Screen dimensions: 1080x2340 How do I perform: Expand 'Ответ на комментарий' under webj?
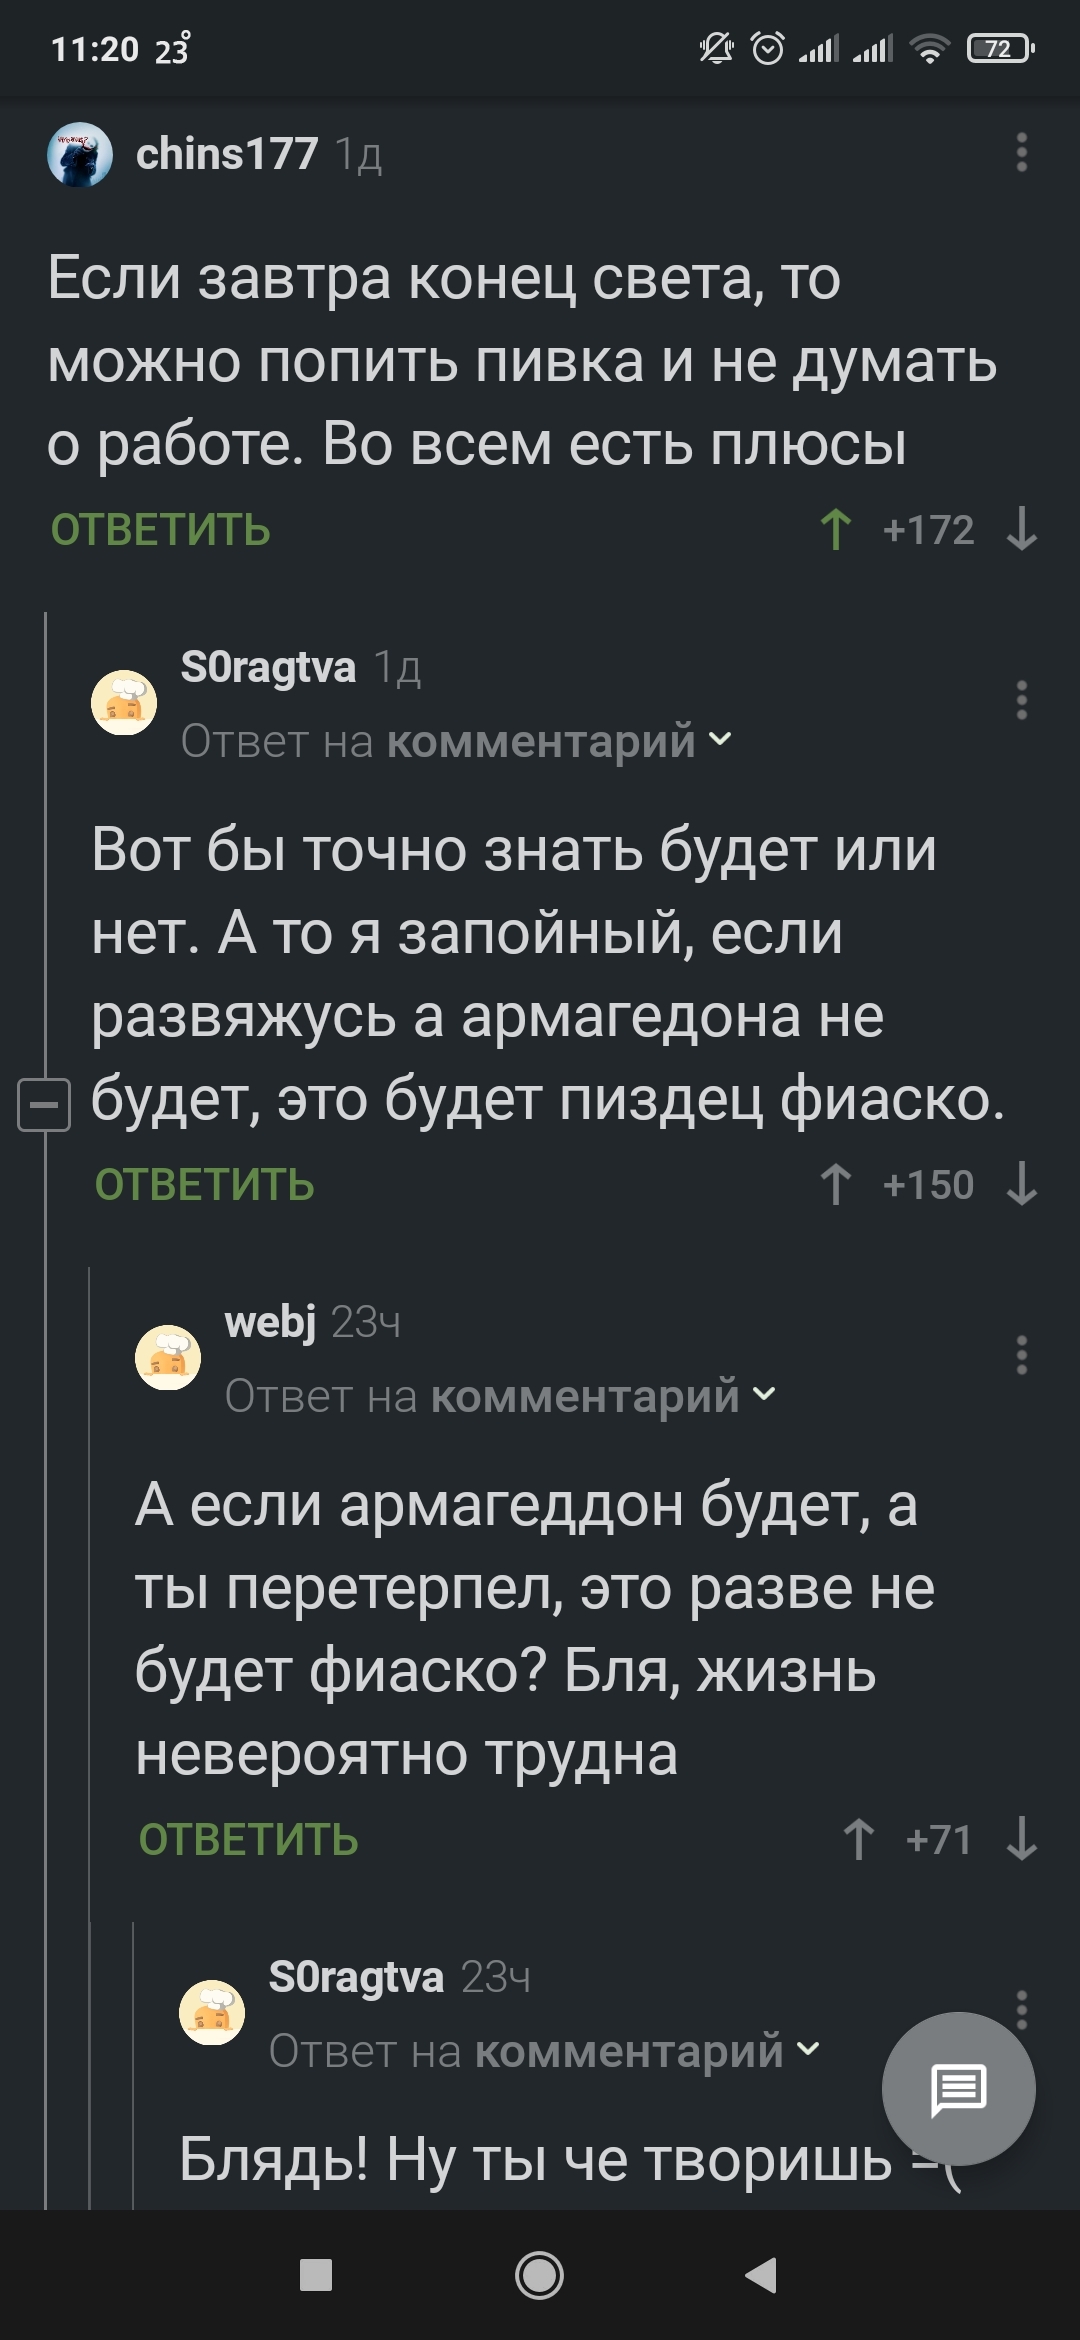(x=501, y=1396)
